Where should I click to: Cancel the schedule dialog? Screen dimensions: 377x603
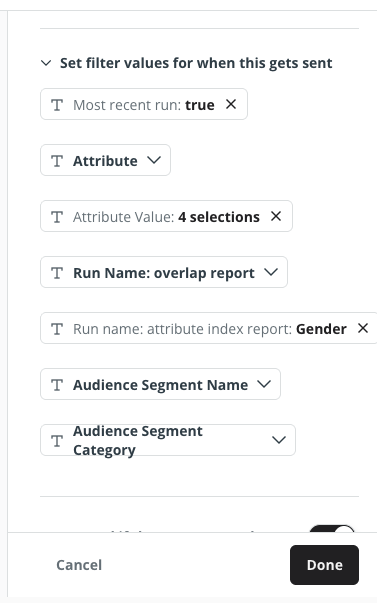point(79,565)
